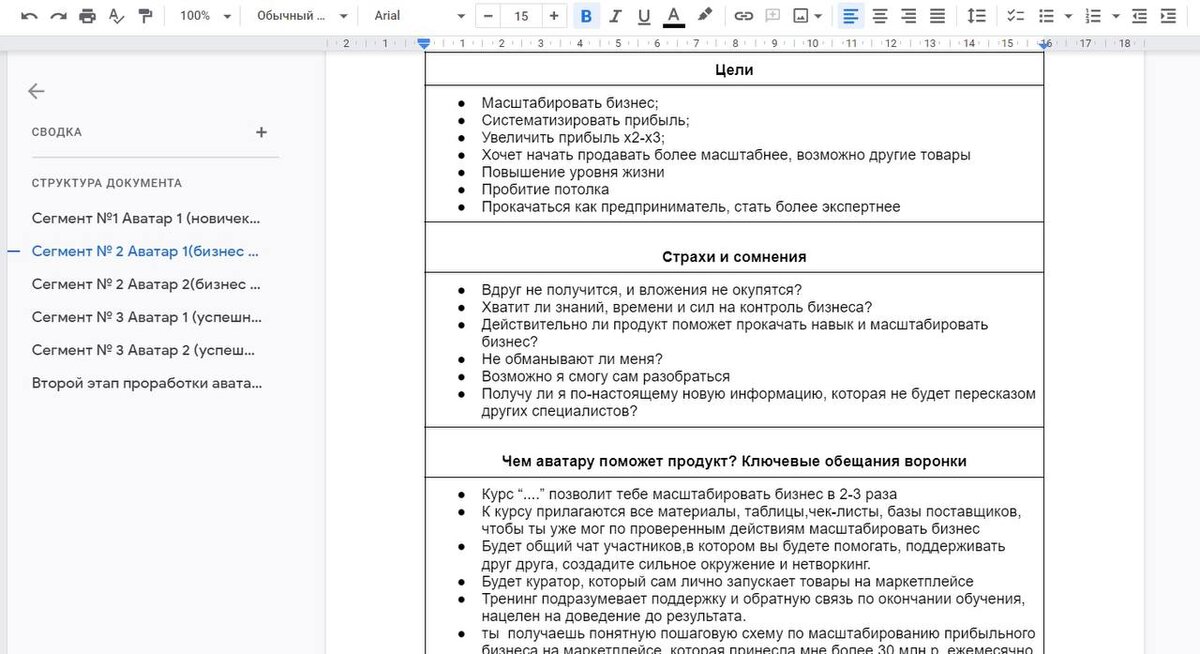Increase font size with plus stepper
The image size is (1200, 654).
552,15
